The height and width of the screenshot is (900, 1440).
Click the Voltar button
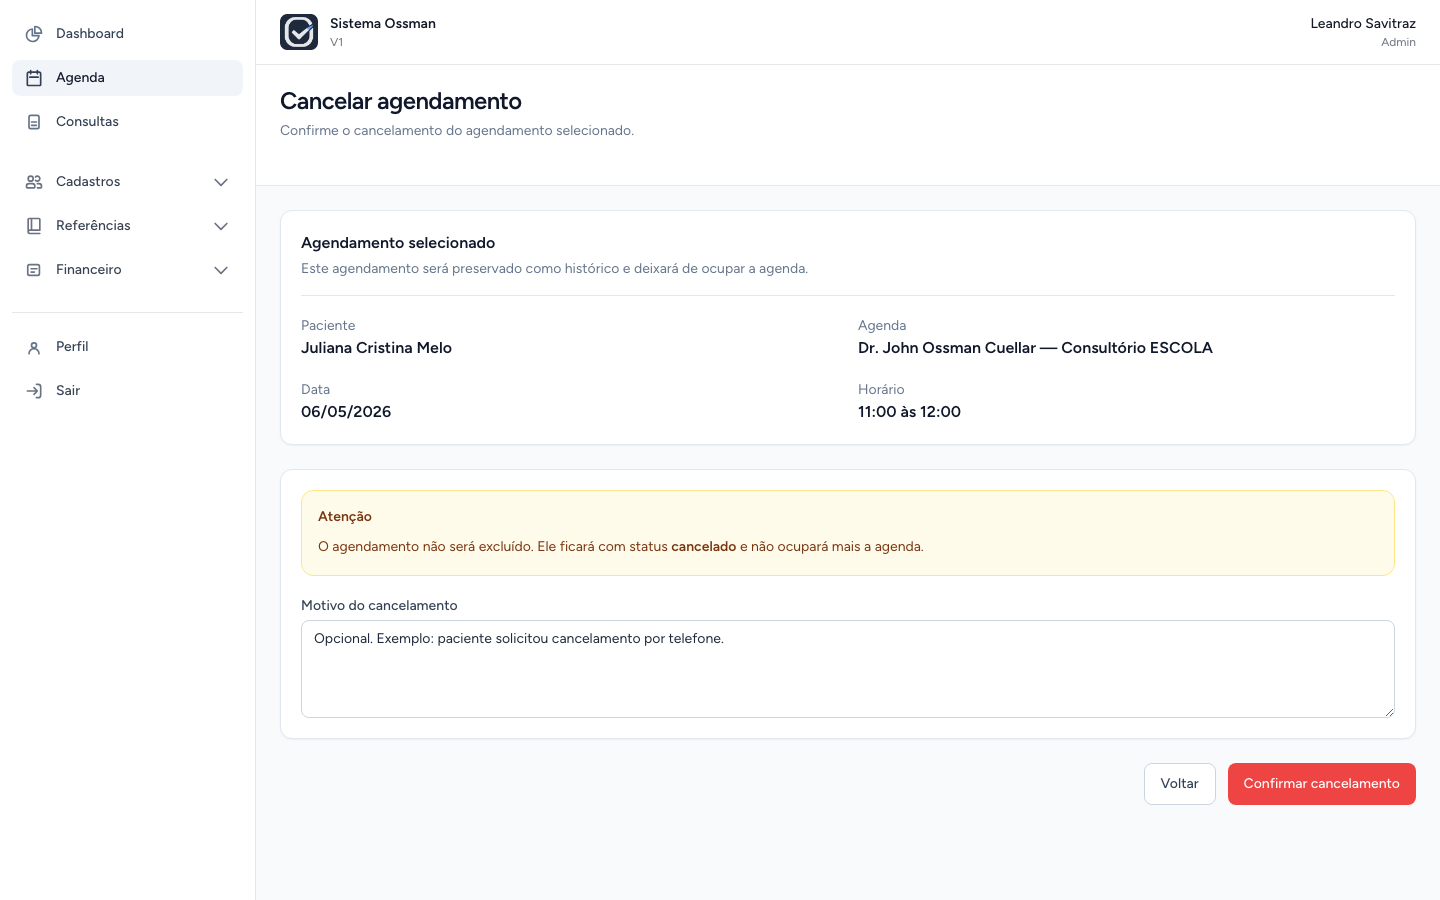(1180, 784)
